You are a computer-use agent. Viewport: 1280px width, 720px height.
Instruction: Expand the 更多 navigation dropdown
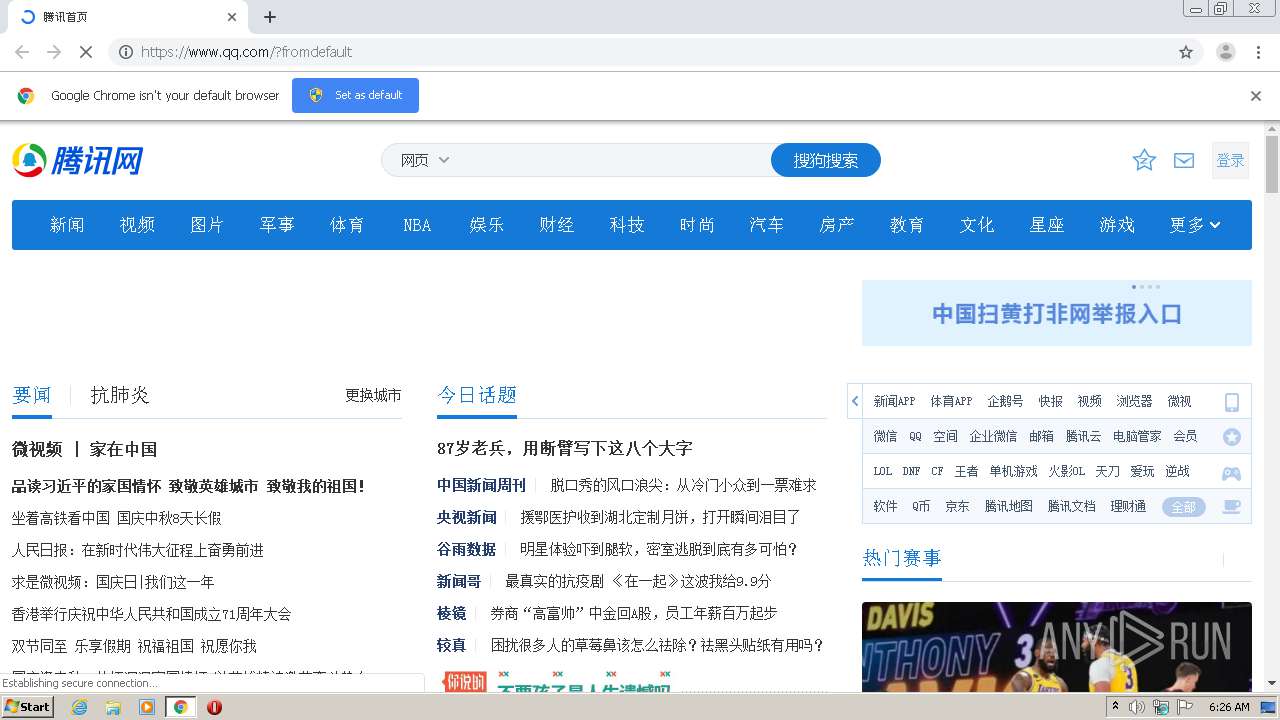point(1196,225)
